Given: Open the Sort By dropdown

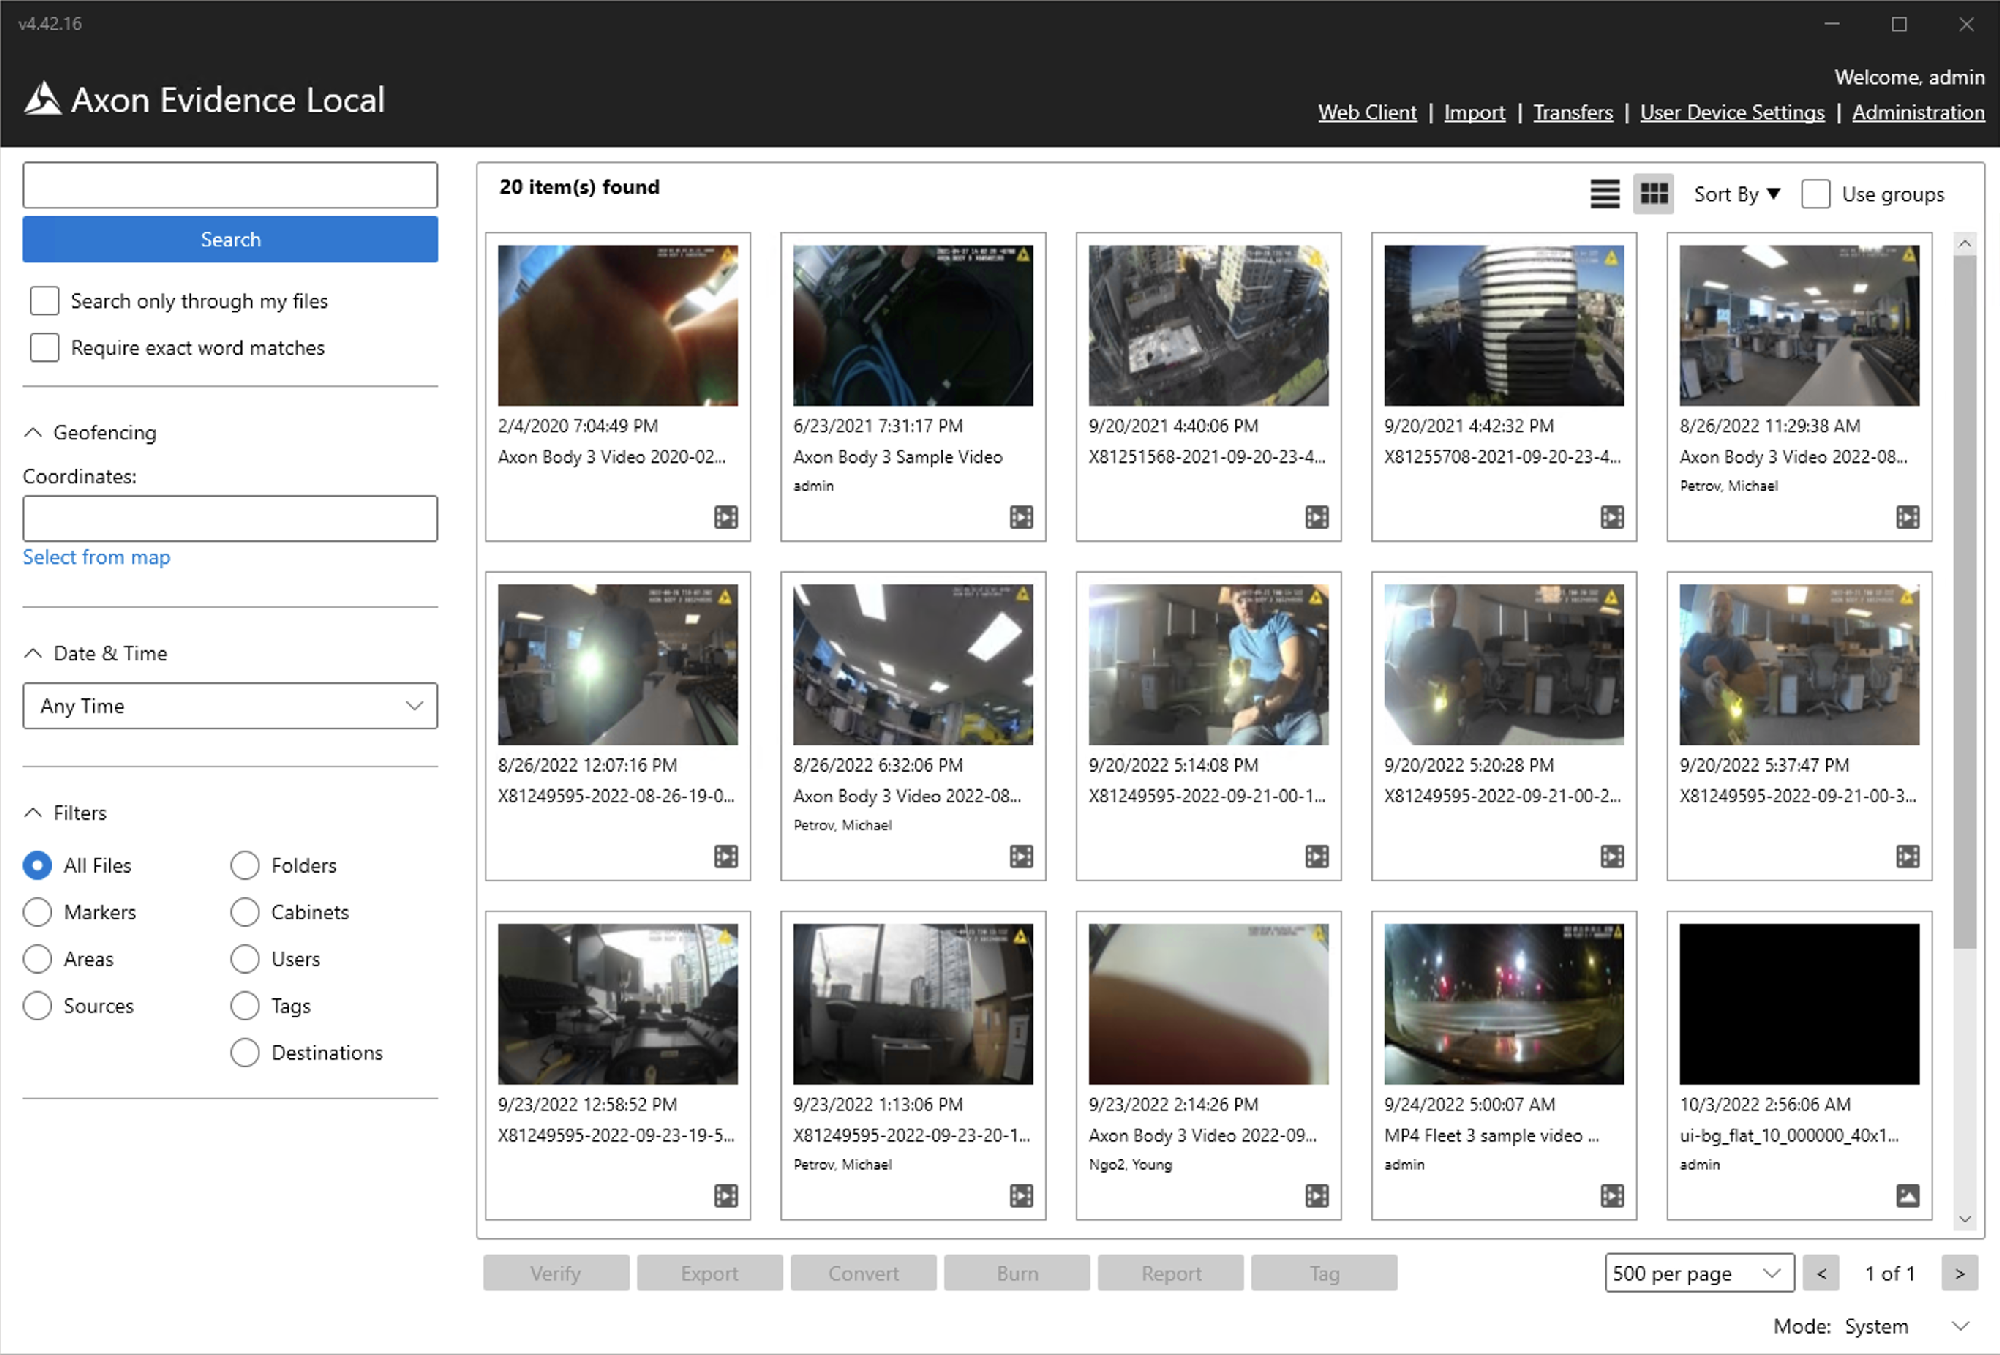Looking at the screenshot, I should [x=1737, y=194].
